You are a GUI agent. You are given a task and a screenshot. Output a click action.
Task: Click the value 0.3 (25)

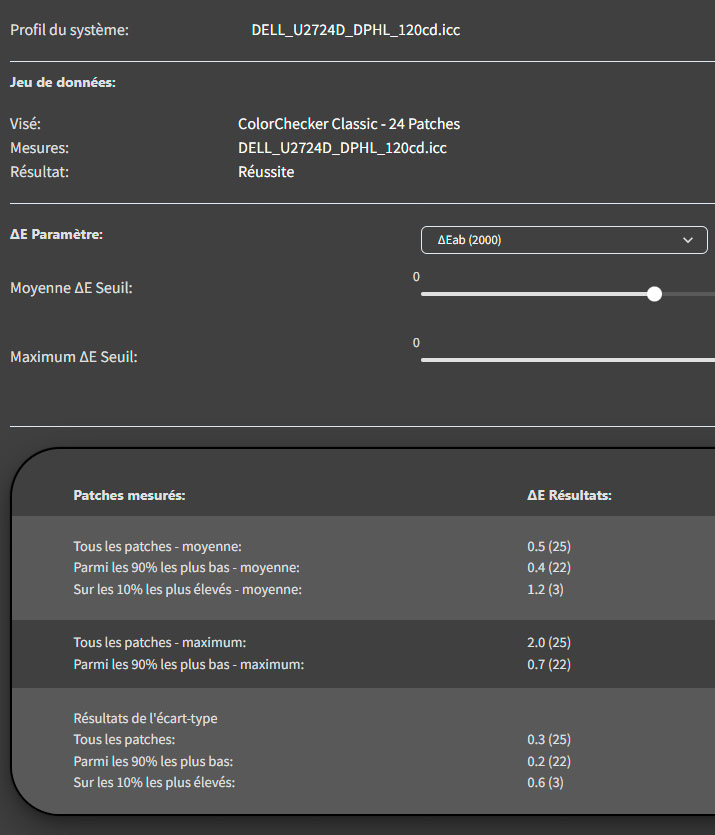click(x=549, y=740)
